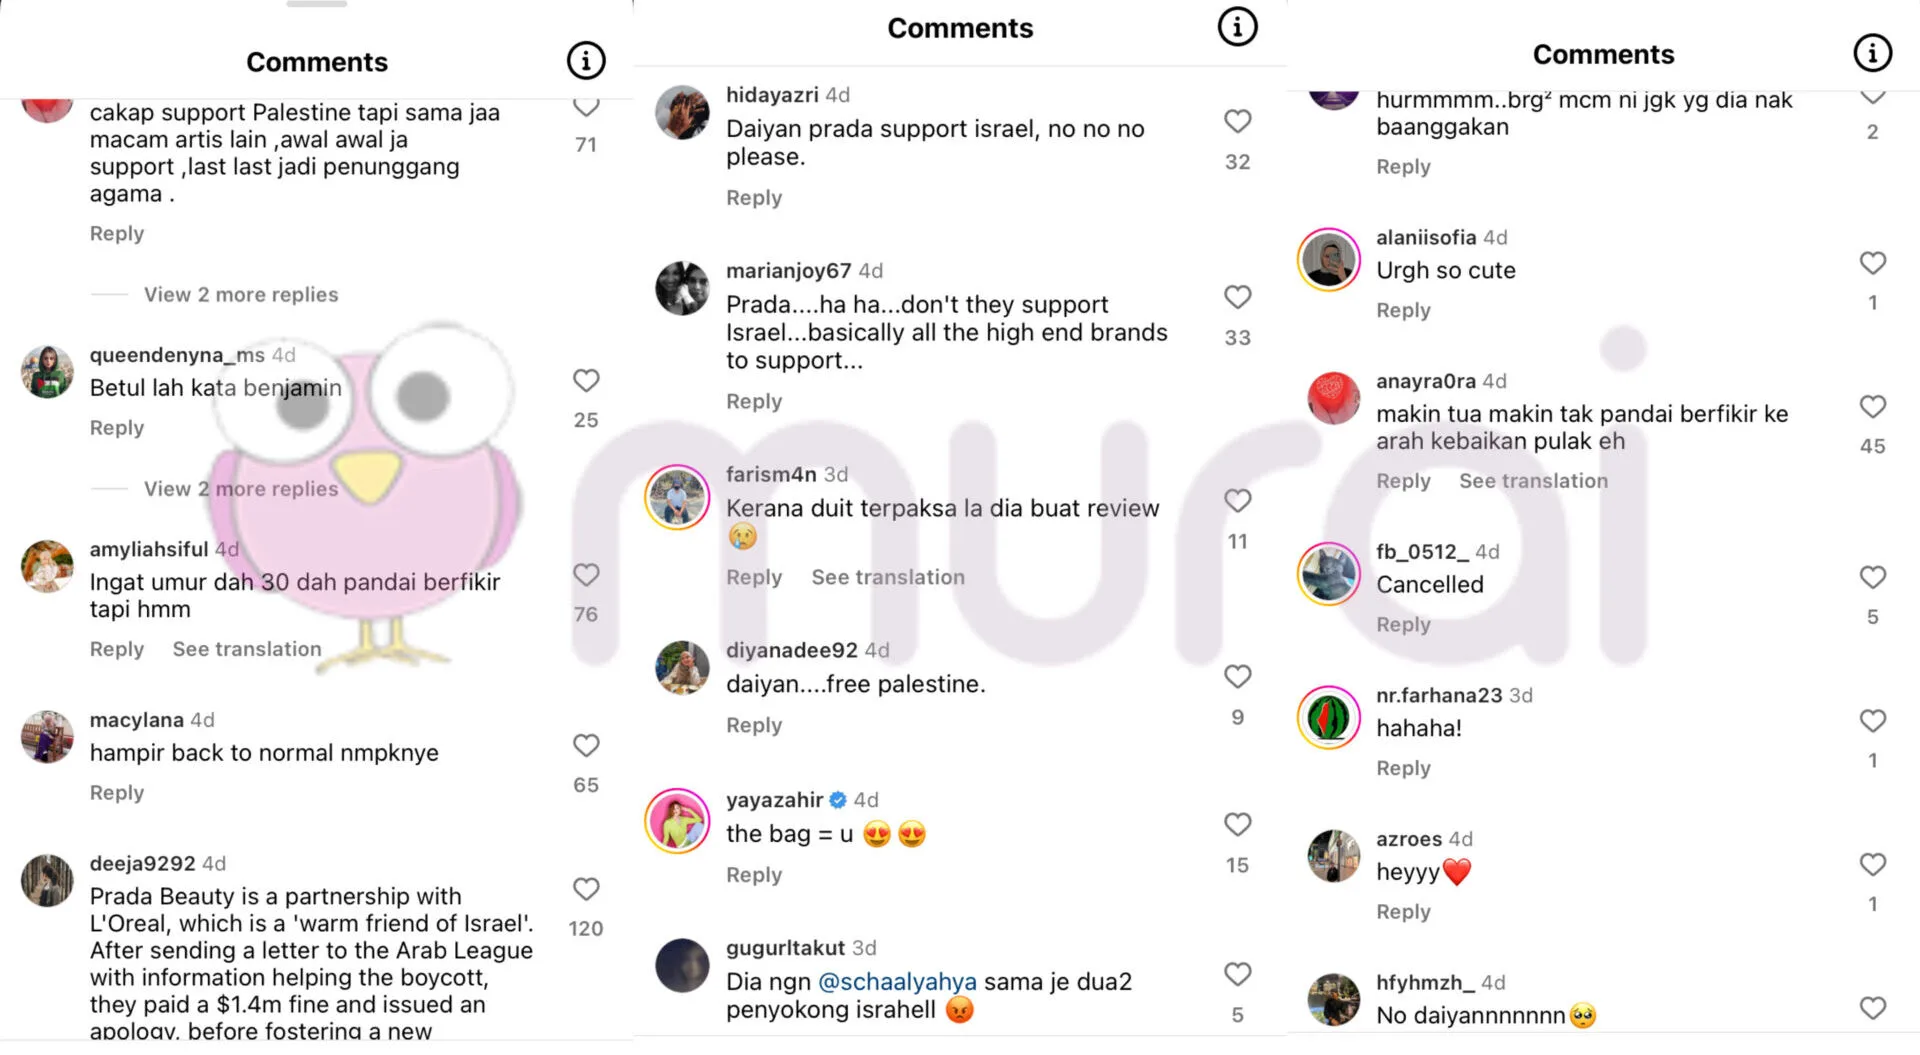This screenshot has width=1920, height=1055.
Task: Expand replies under queendenyna_ms's comment
Action: pyautogui.click(x=241, y=489)
